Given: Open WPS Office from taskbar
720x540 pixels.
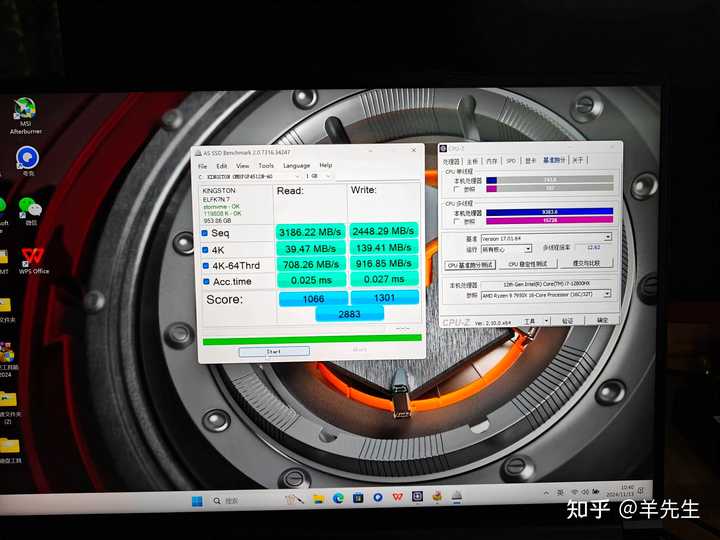Looking at the screenshot, I should 398,497.
